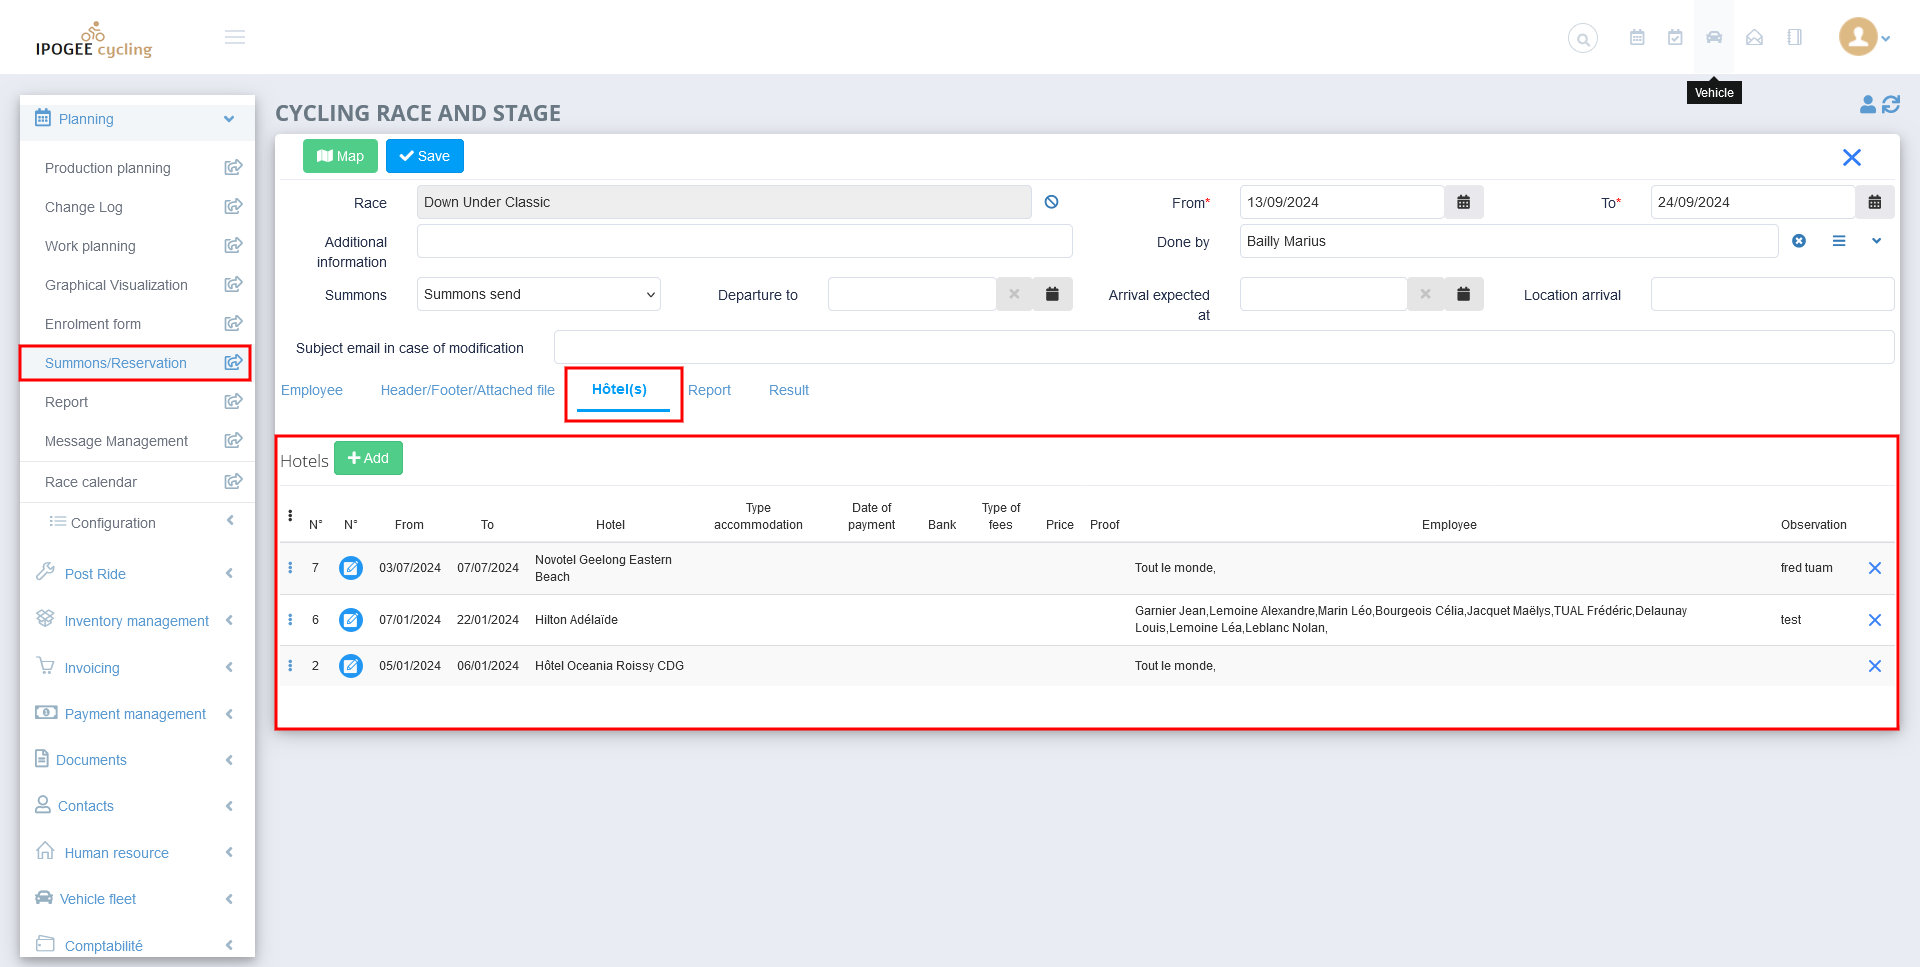Screen dimensions: 1920x967
Task: Close the race form with the X
Action: [x=1852, y=157]
